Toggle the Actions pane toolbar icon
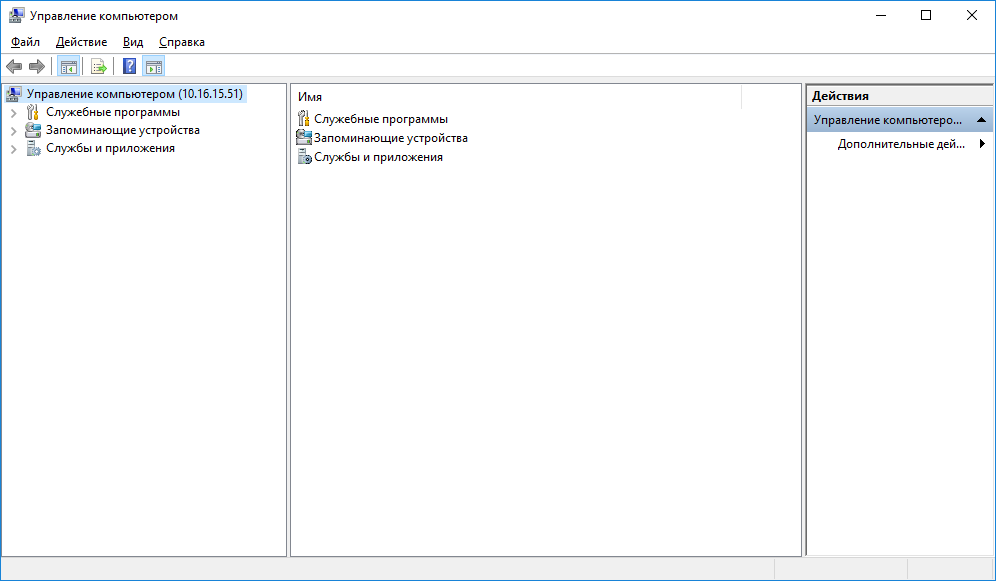The image size is (996, 581). coord(154,66)
